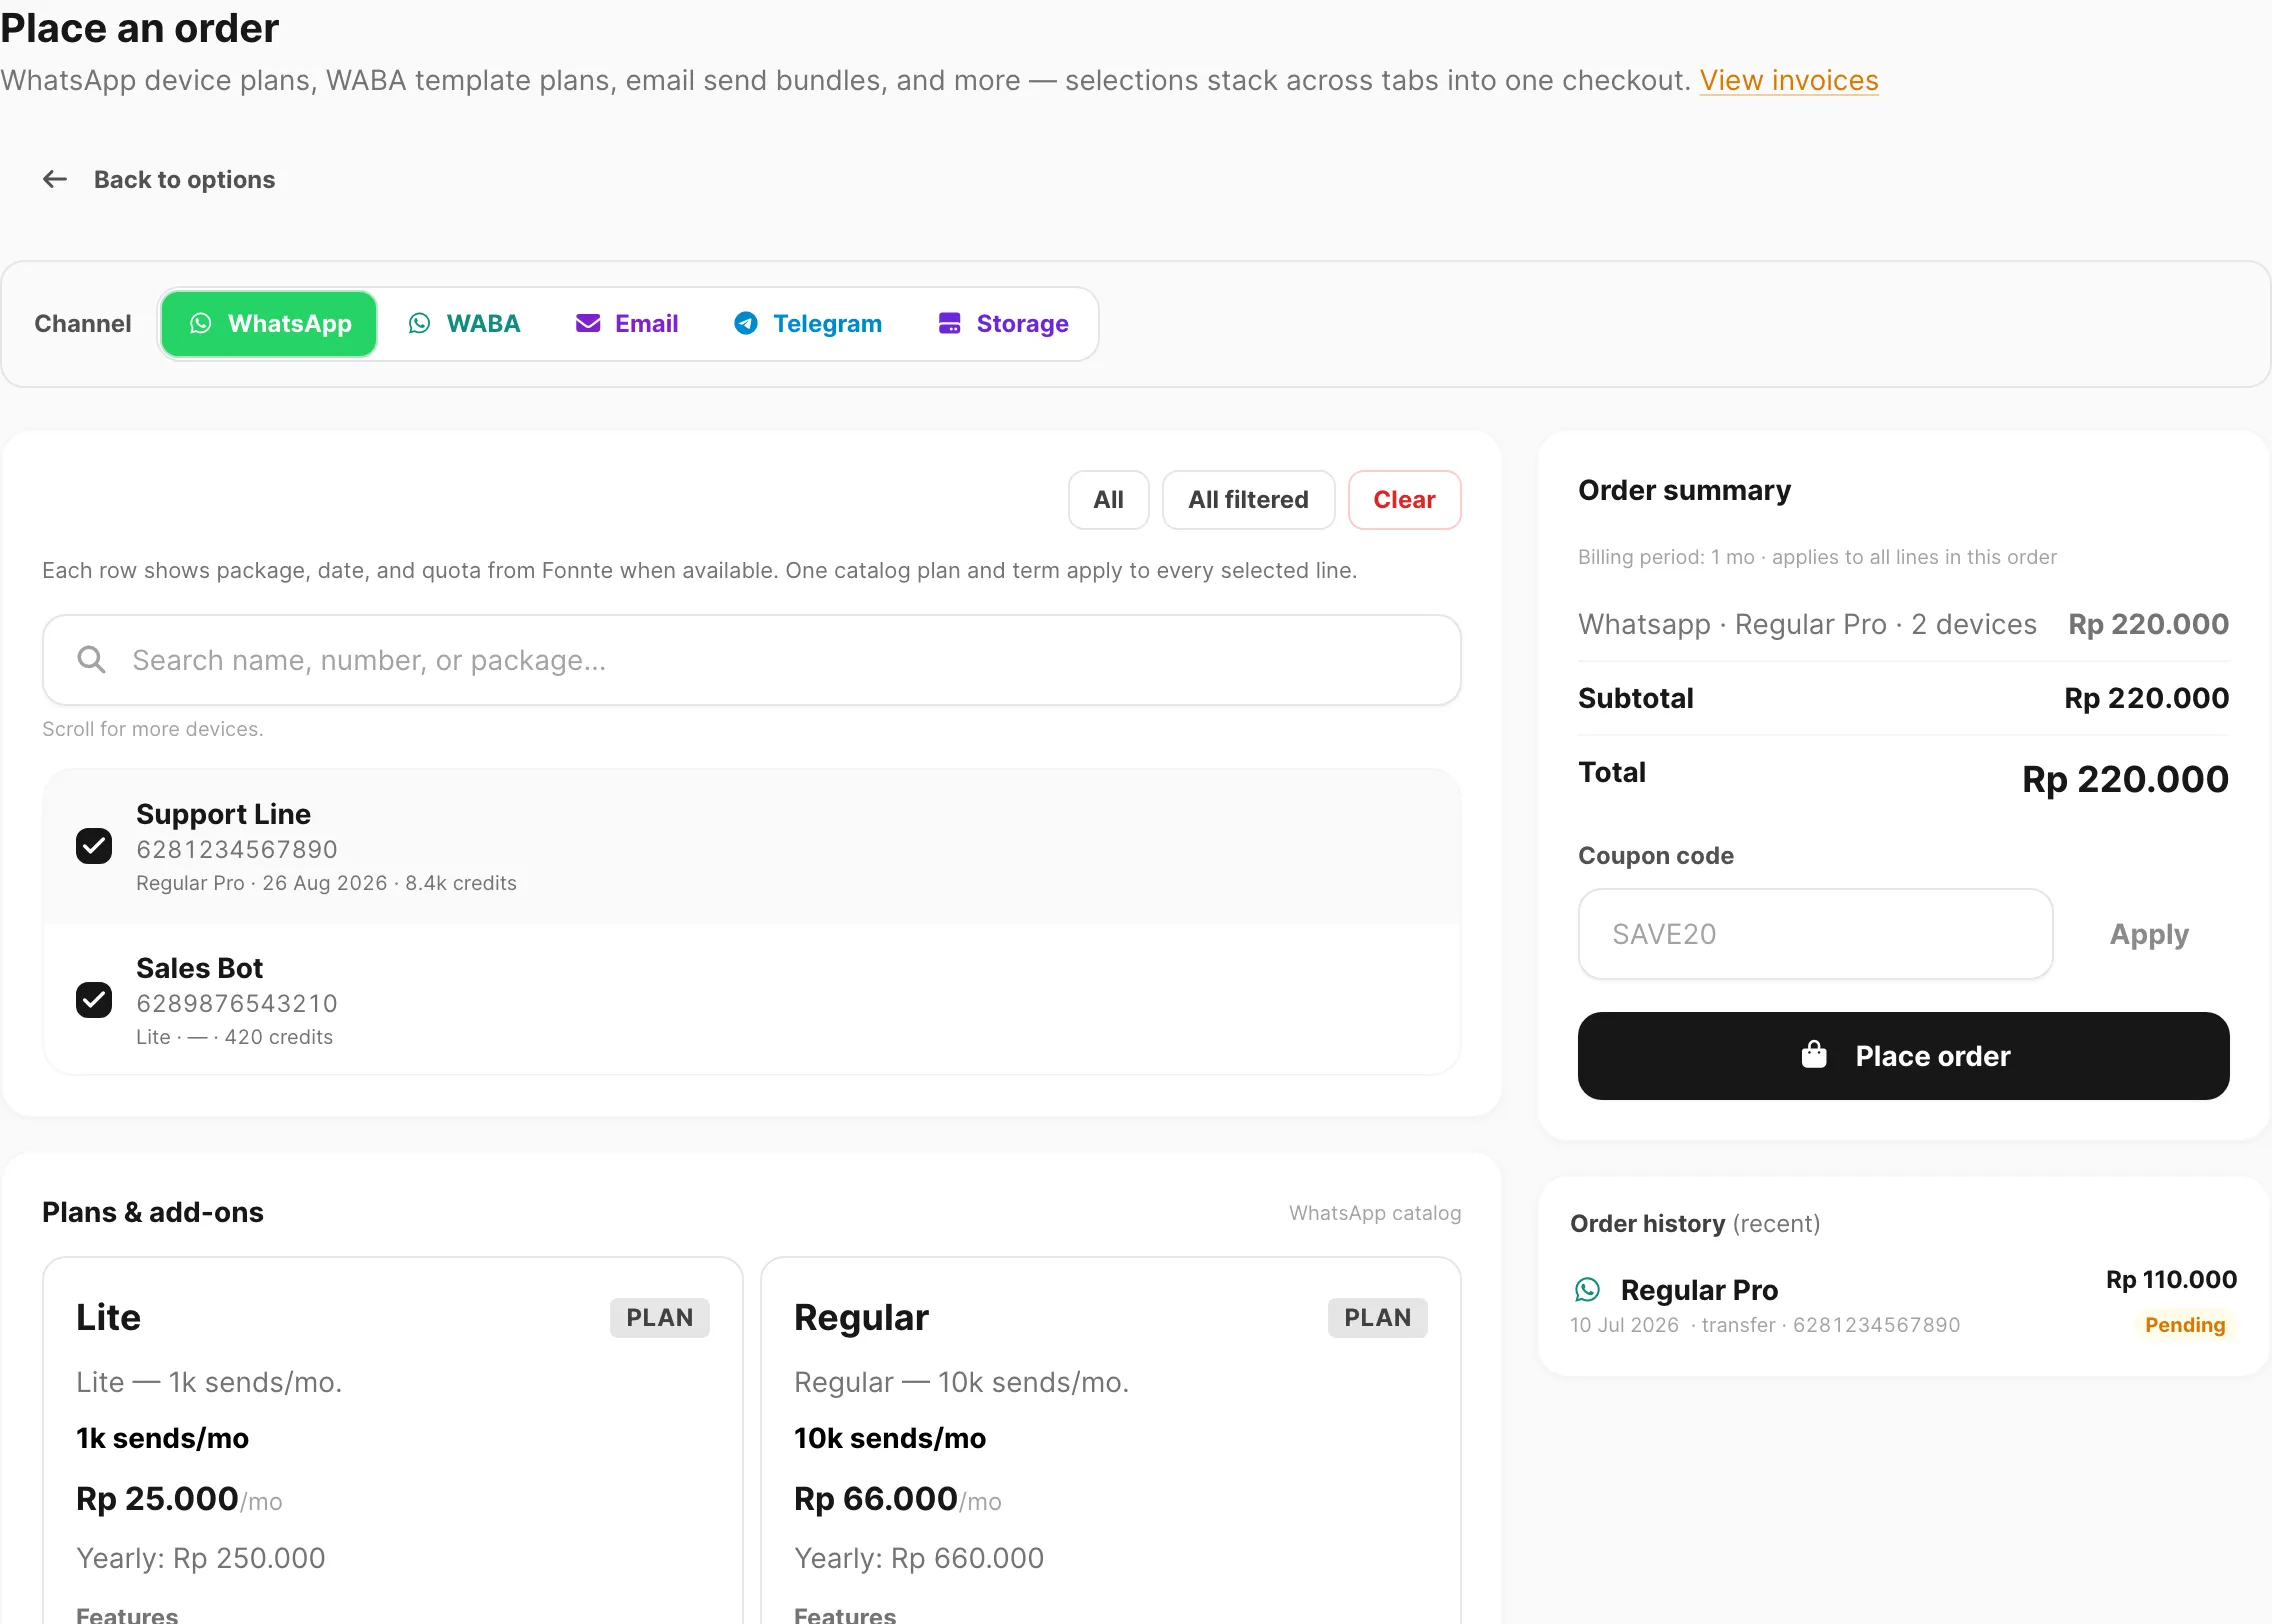Click the PLAN badge on Lite card

pos(660,1317)
